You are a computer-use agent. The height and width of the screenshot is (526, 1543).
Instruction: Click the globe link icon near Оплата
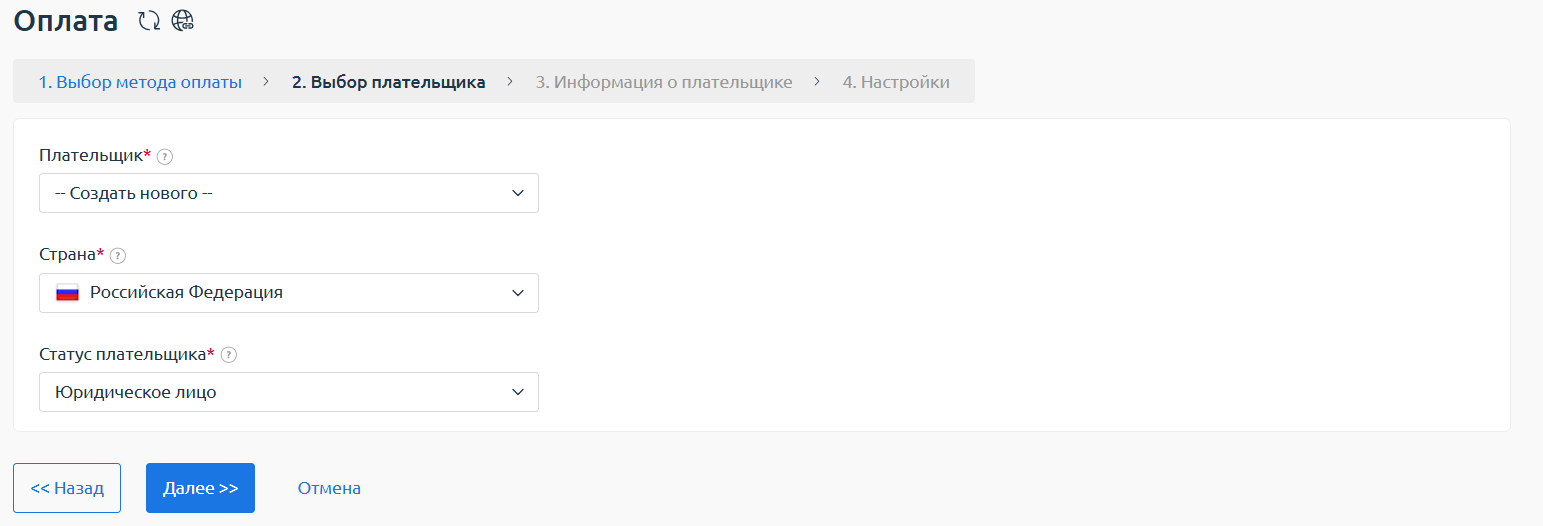(182, 20)
